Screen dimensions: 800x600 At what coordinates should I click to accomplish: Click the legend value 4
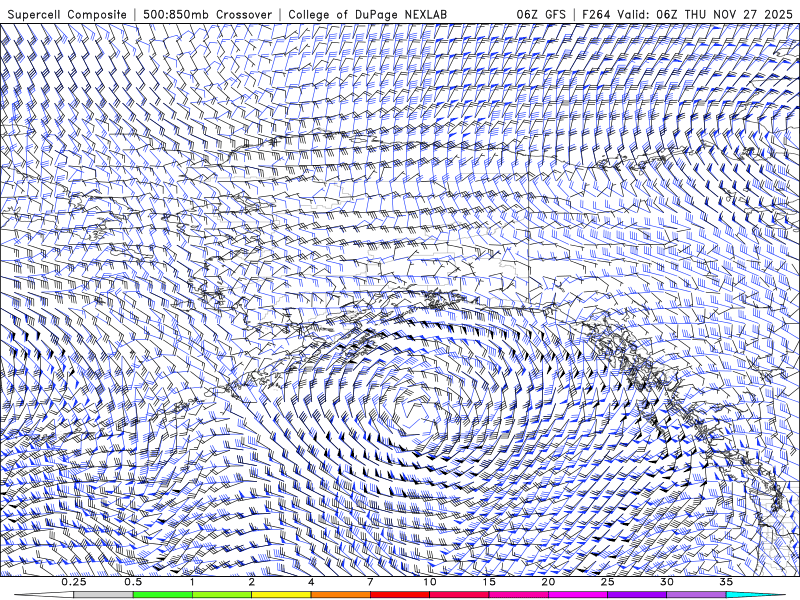pos(311,582)
